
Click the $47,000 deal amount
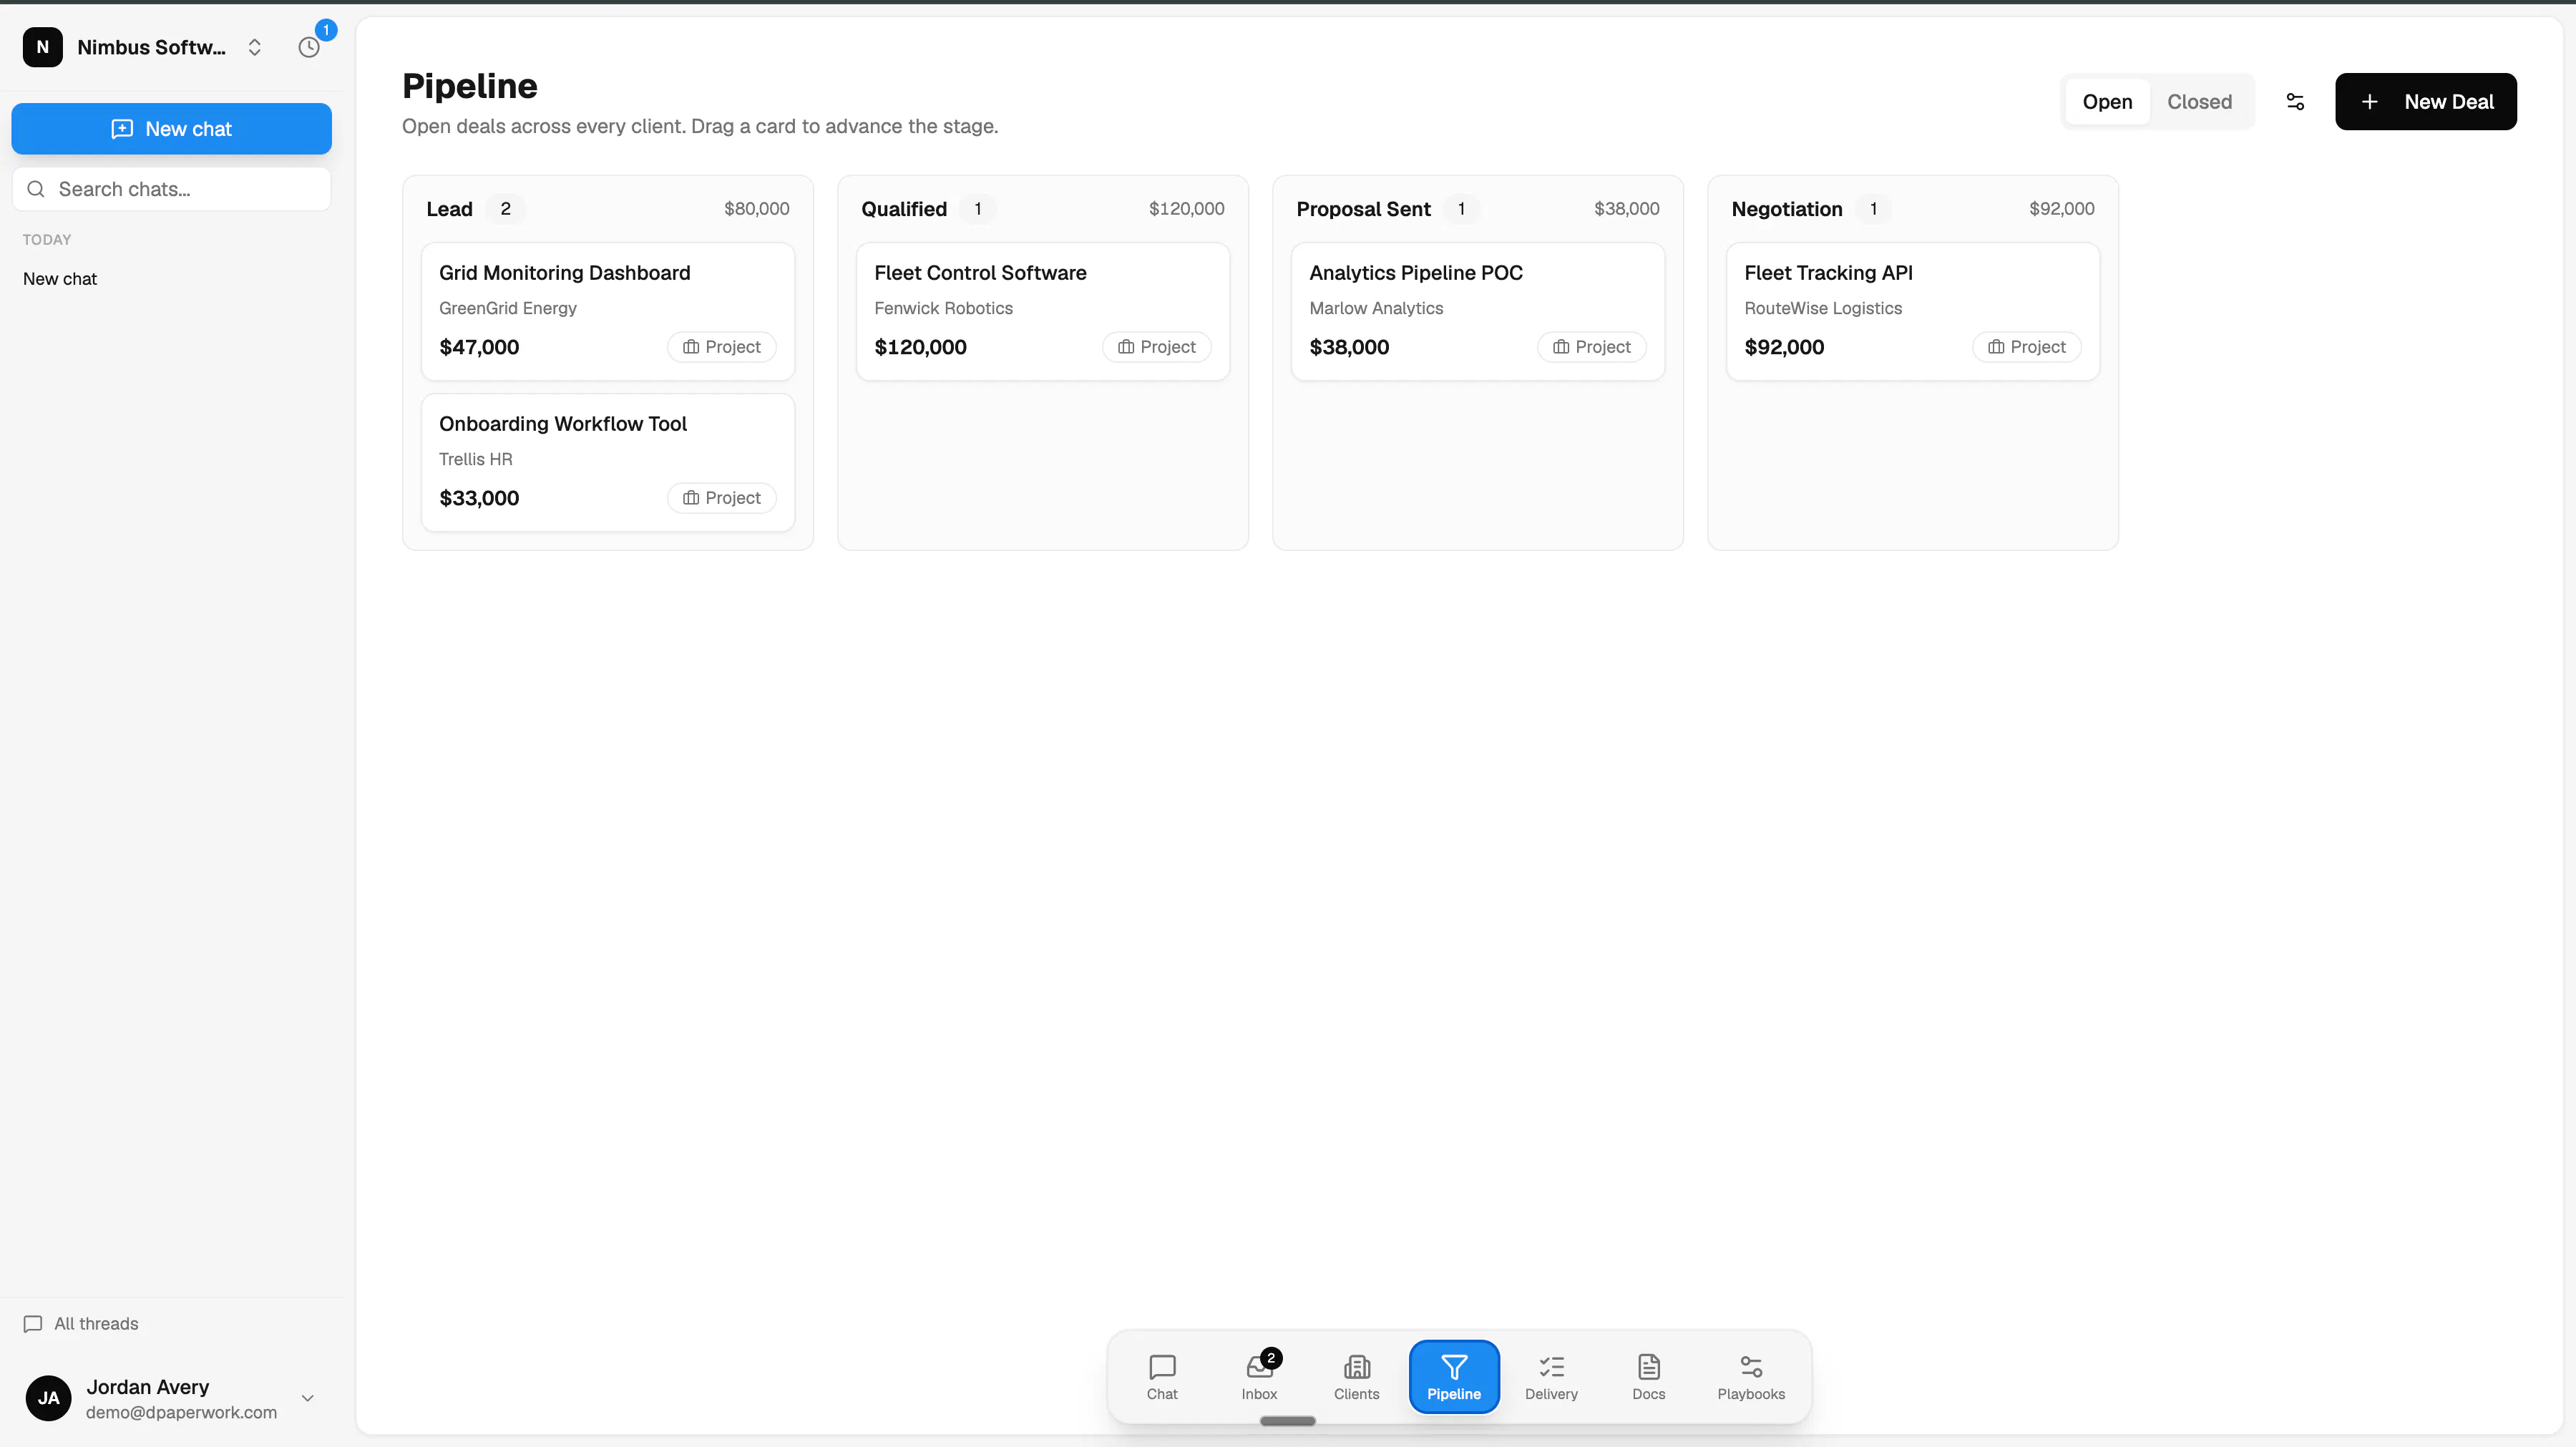click(x=479, y=347)
